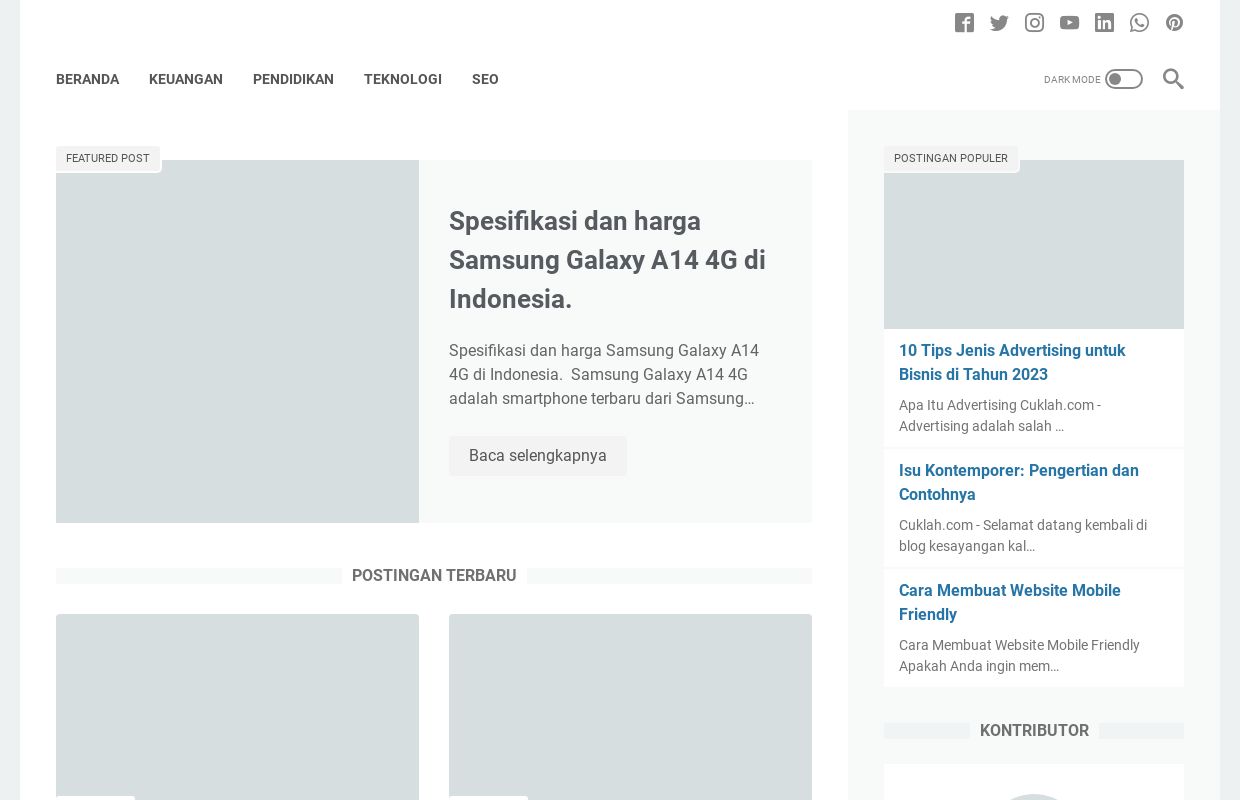This screenshot has height=800, width=1240.
Task: Open the Instagram social icon
Action: pos(1034,23)
